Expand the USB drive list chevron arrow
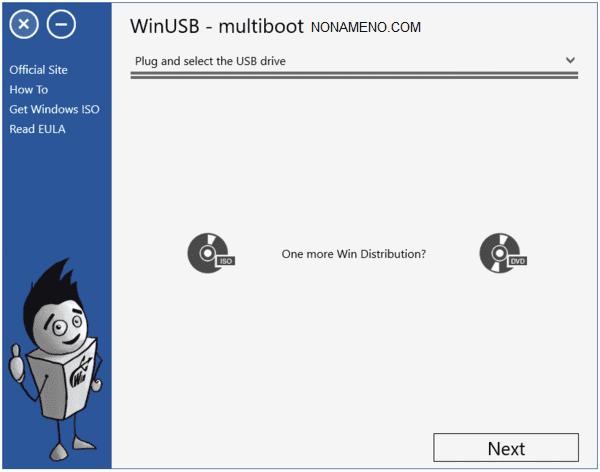 point(570,60)
